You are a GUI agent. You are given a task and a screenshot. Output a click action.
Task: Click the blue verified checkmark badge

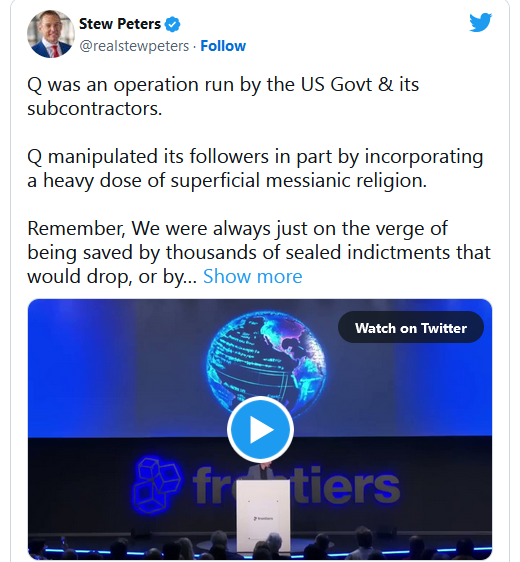coord(172,24)
